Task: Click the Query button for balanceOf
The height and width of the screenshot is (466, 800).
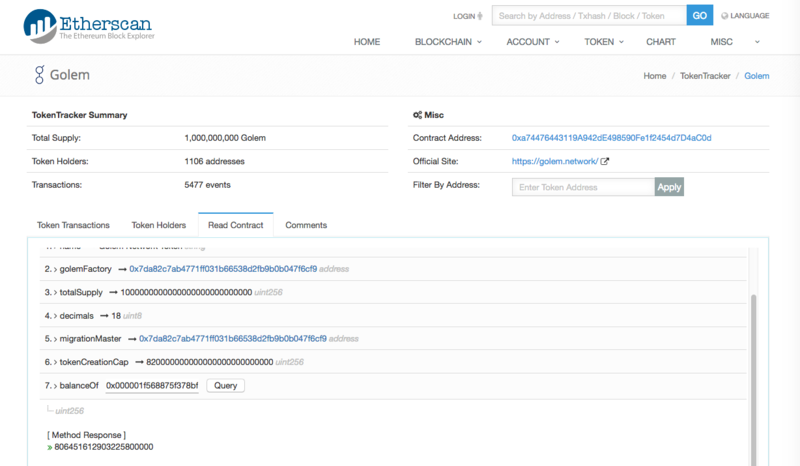Action: tap(226, 386)
